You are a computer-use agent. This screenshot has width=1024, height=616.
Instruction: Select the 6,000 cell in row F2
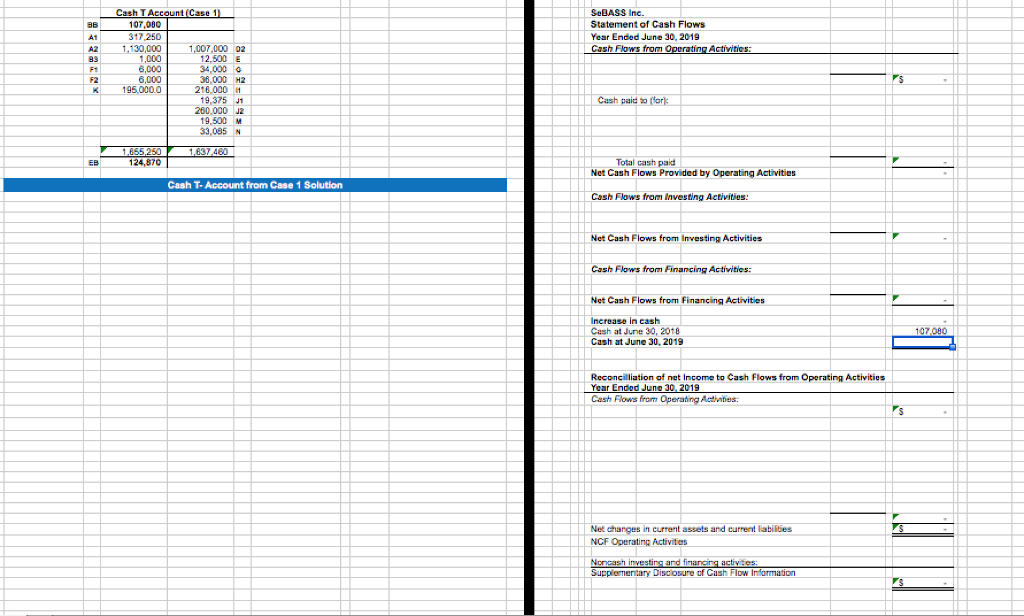(x=150, y=80)
